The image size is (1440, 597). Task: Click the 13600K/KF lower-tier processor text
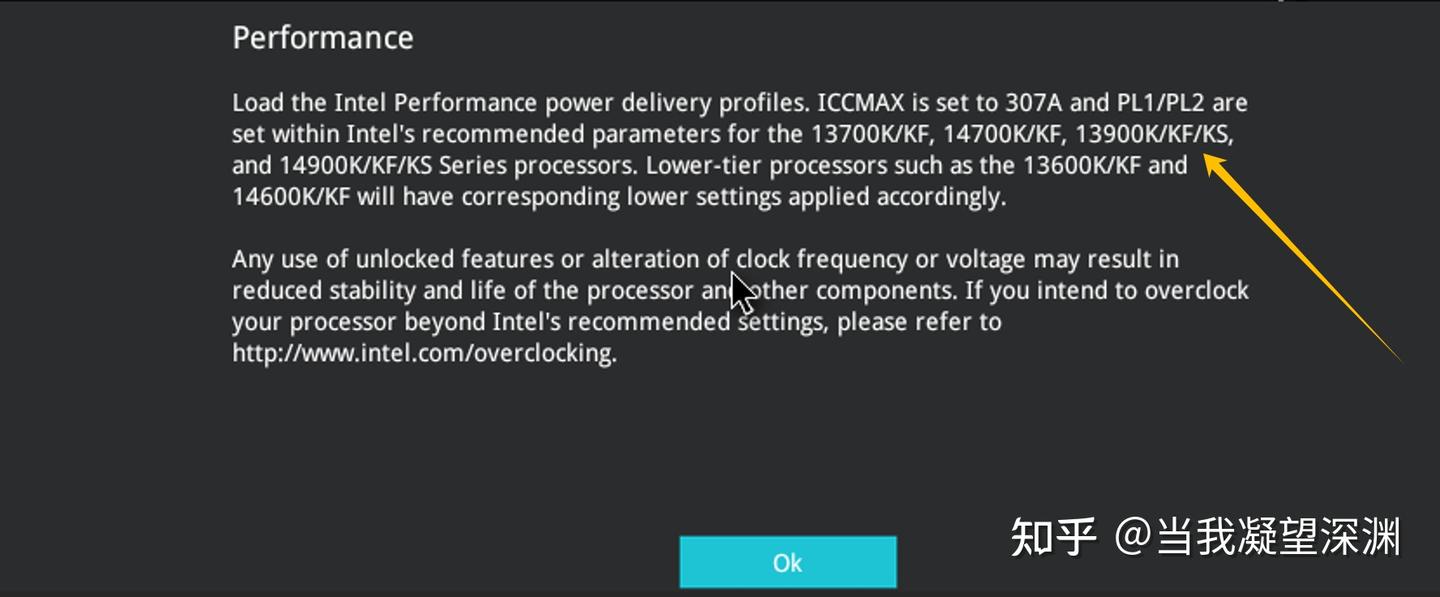[1085, 165]
